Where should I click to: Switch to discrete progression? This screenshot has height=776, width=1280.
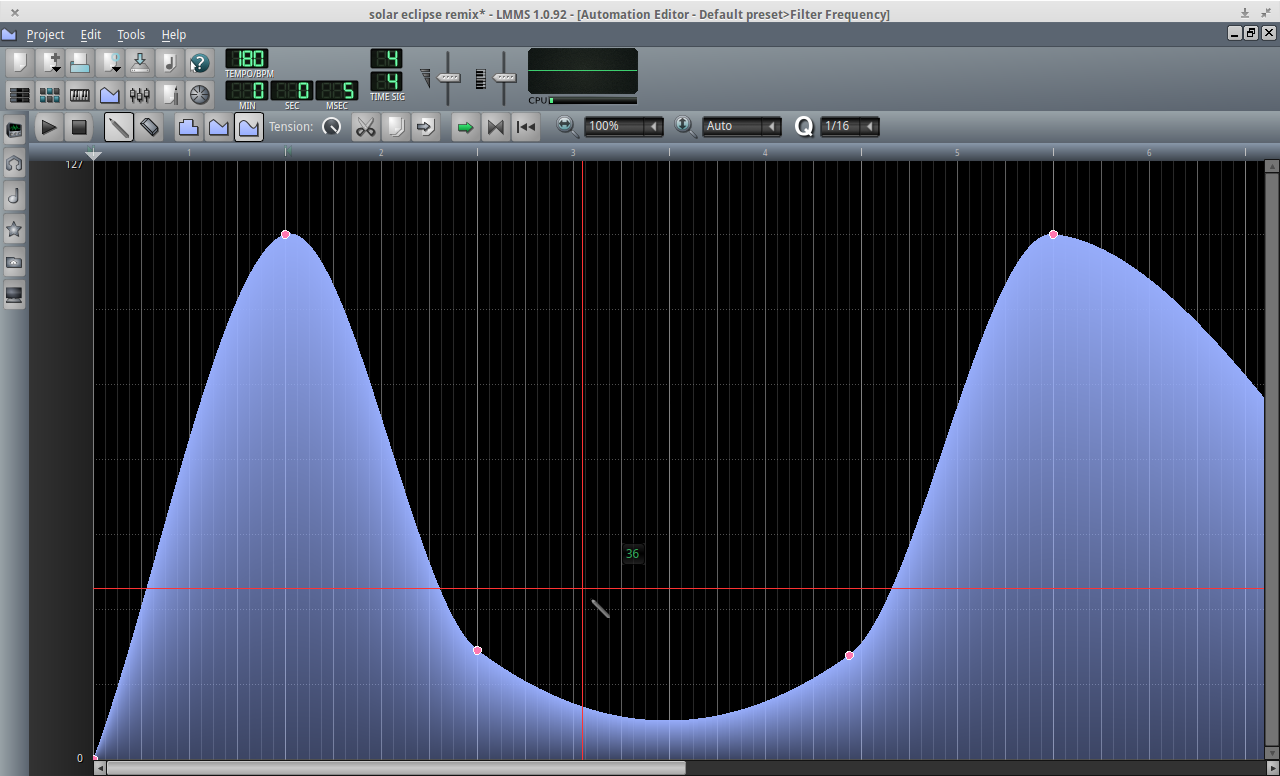(188, 127)
